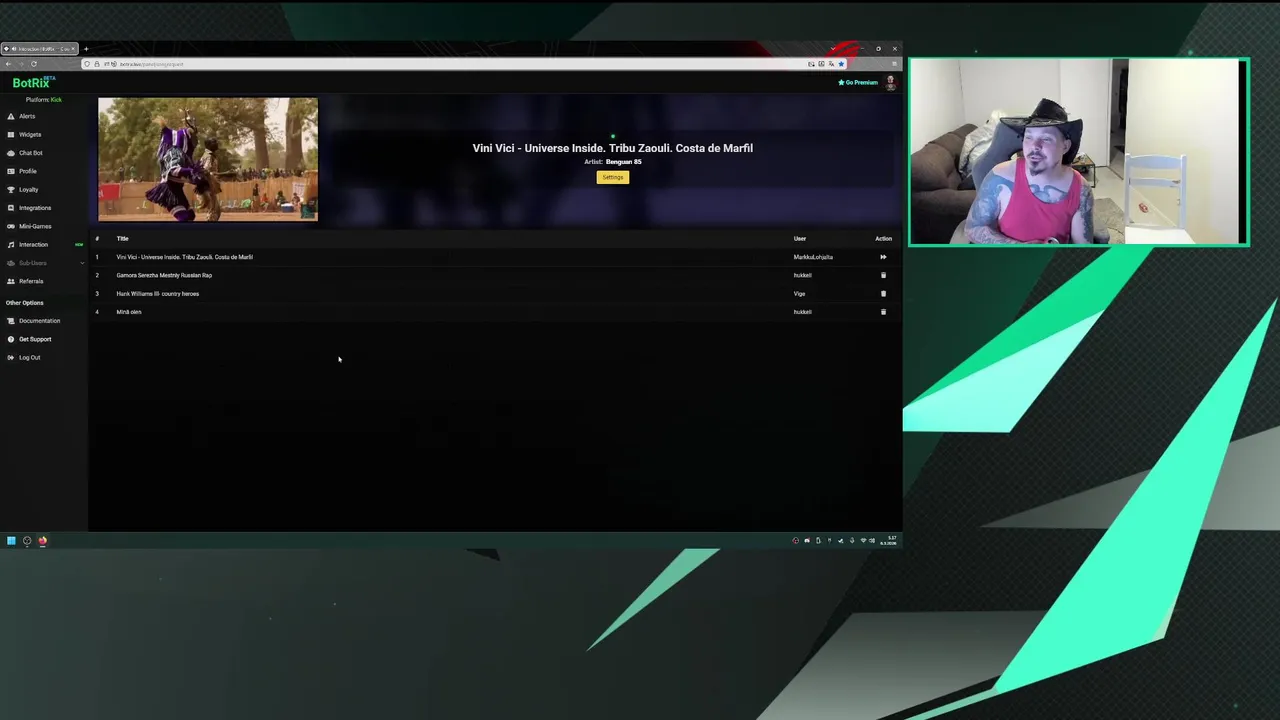Screen dimensions: 1280x720
Task: Click the Chat Bot cloud icon
Action: 11,153
